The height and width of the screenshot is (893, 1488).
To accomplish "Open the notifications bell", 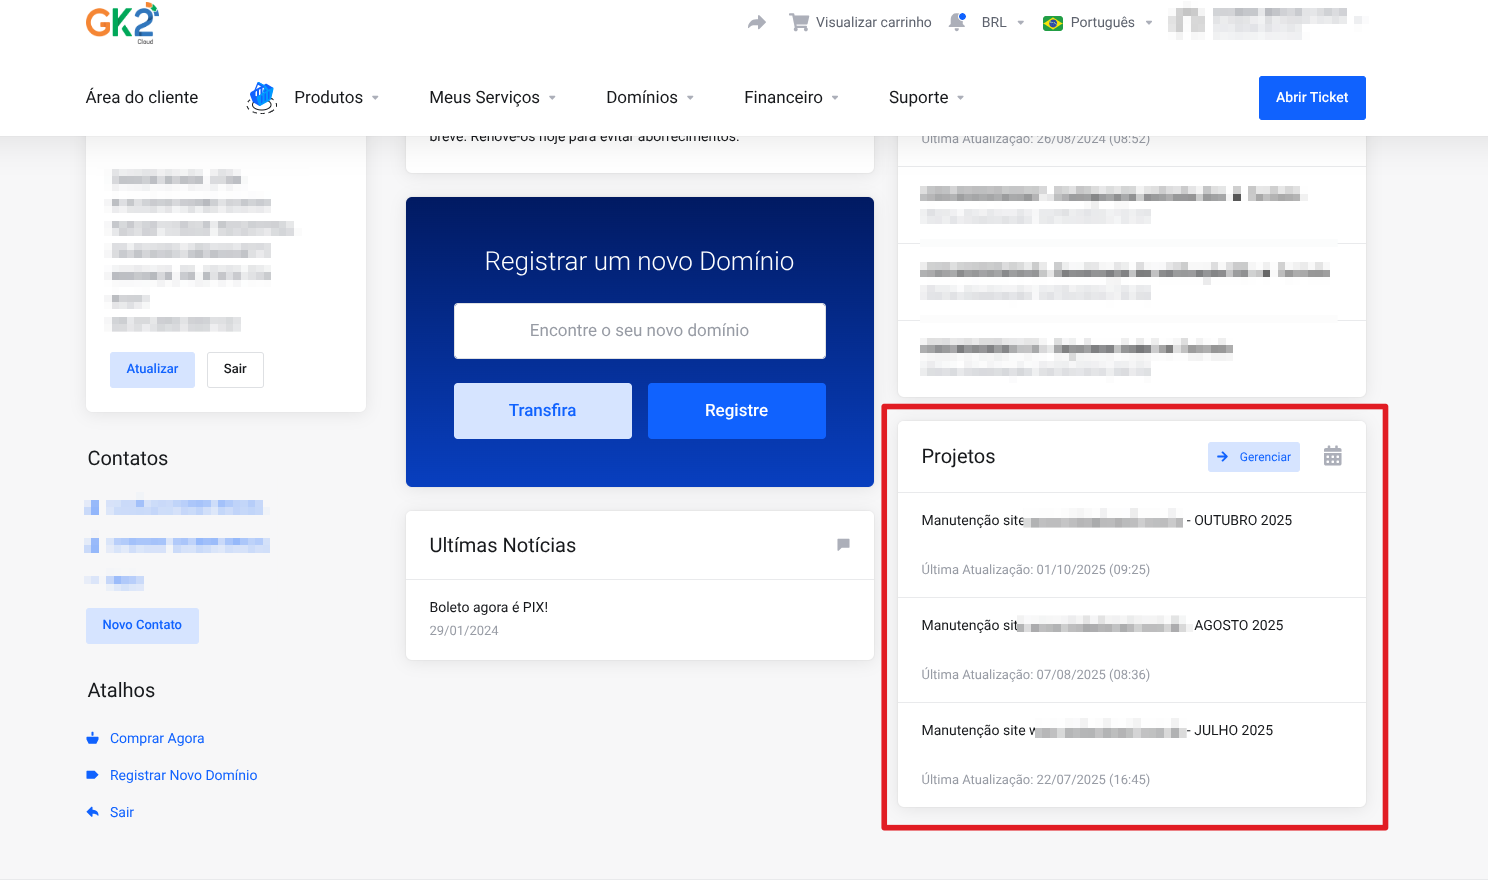I will point(957,22).
